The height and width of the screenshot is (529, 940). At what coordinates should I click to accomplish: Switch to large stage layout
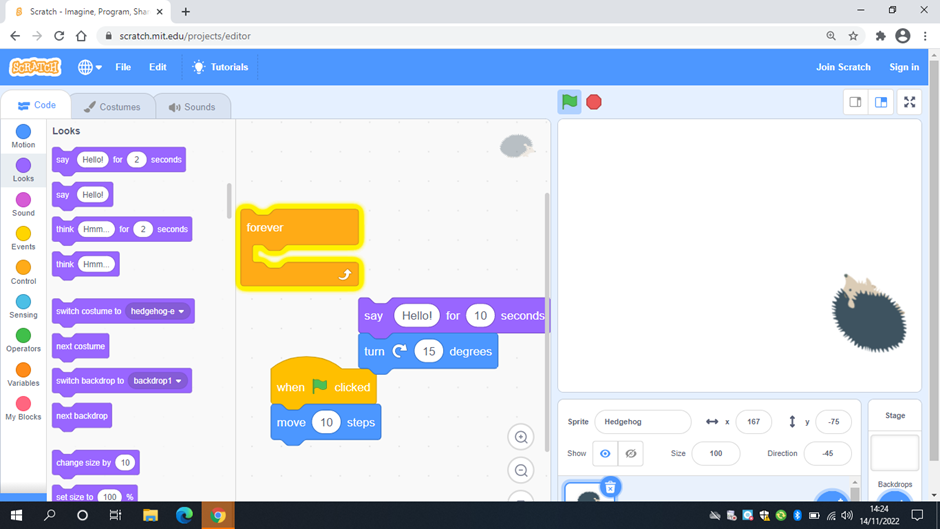click(x=881, y=102)
